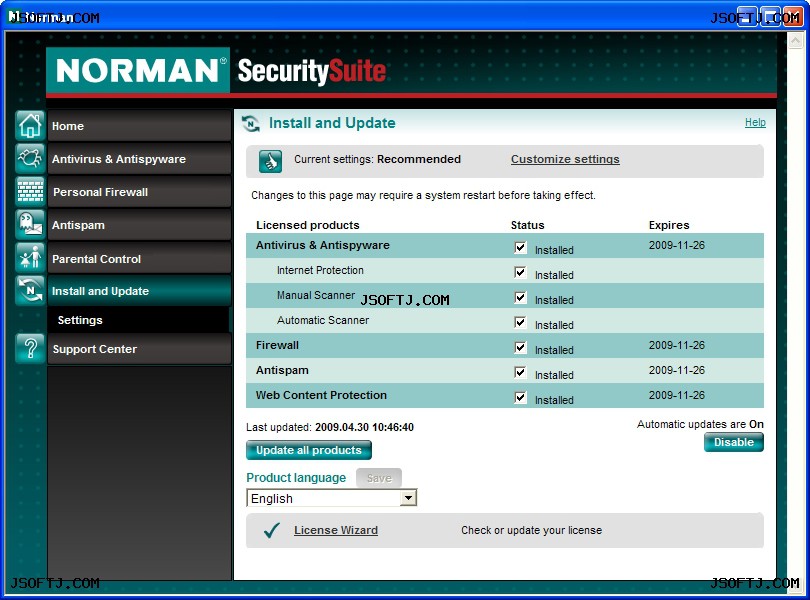
Task: Click the Current settings: Recommended text
Action: [377, 159]
